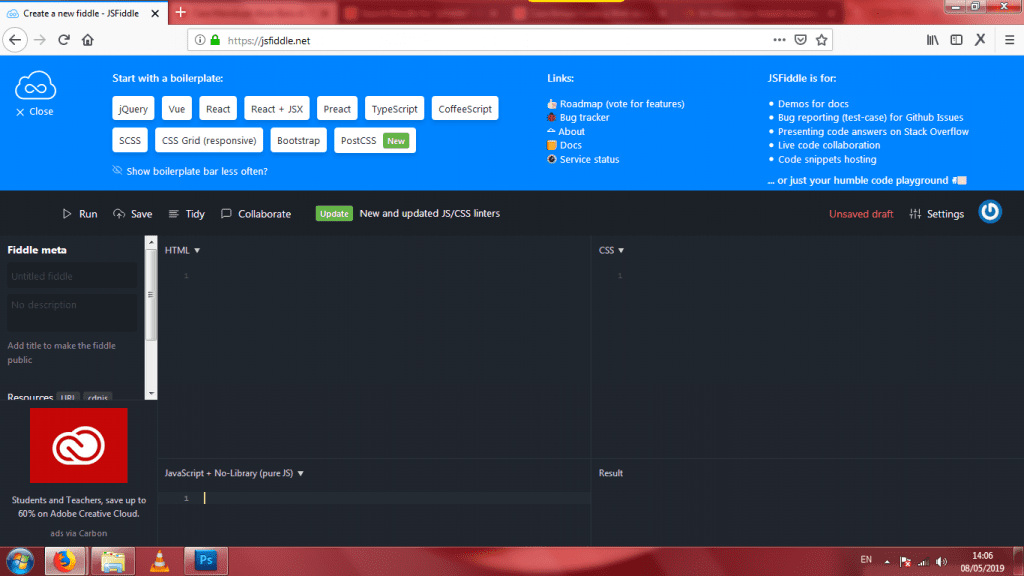1024x576 pixels.
Task: Save the fiddle
Action: click(133, 214)
